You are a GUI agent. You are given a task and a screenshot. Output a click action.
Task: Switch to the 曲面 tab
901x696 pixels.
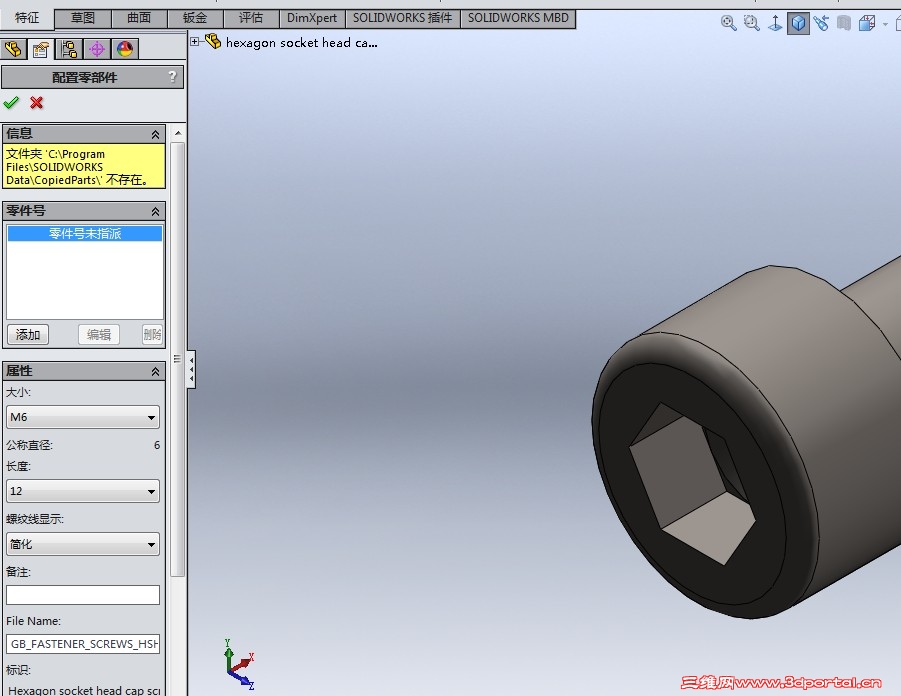click(x=138, y=18)
